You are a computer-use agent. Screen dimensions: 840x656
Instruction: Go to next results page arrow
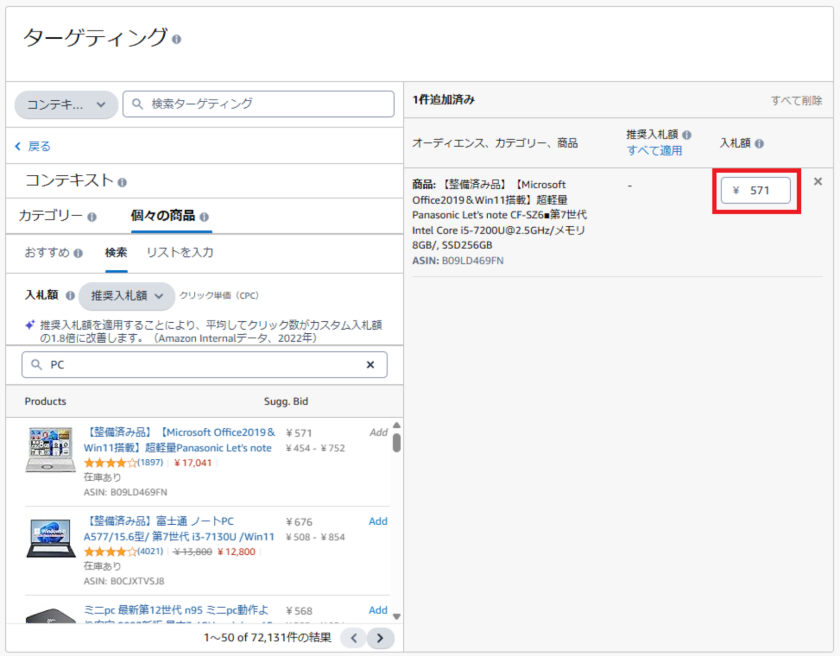[379, 638]
